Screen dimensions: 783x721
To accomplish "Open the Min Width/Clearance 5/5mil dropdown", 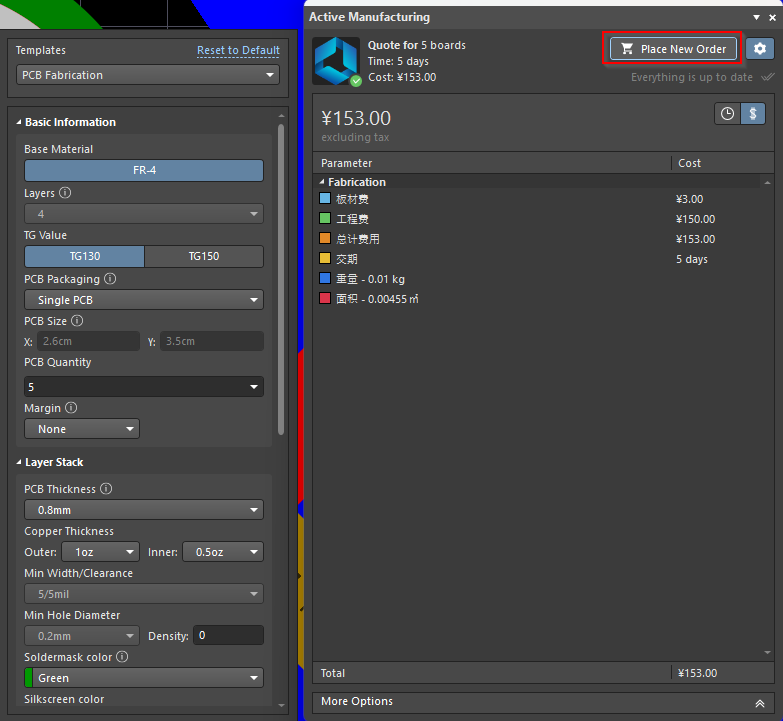I will click(x=144, y=594).
